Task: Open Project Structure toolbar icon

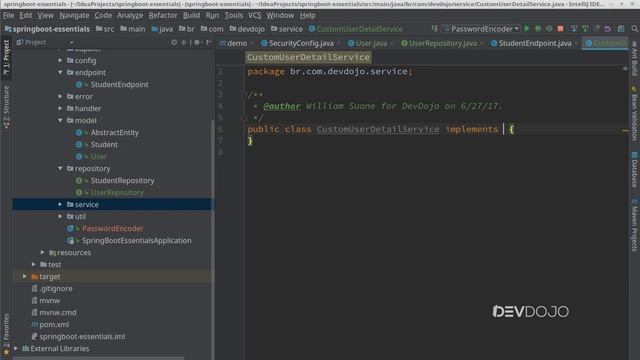Action: click(x=621, y=29)
